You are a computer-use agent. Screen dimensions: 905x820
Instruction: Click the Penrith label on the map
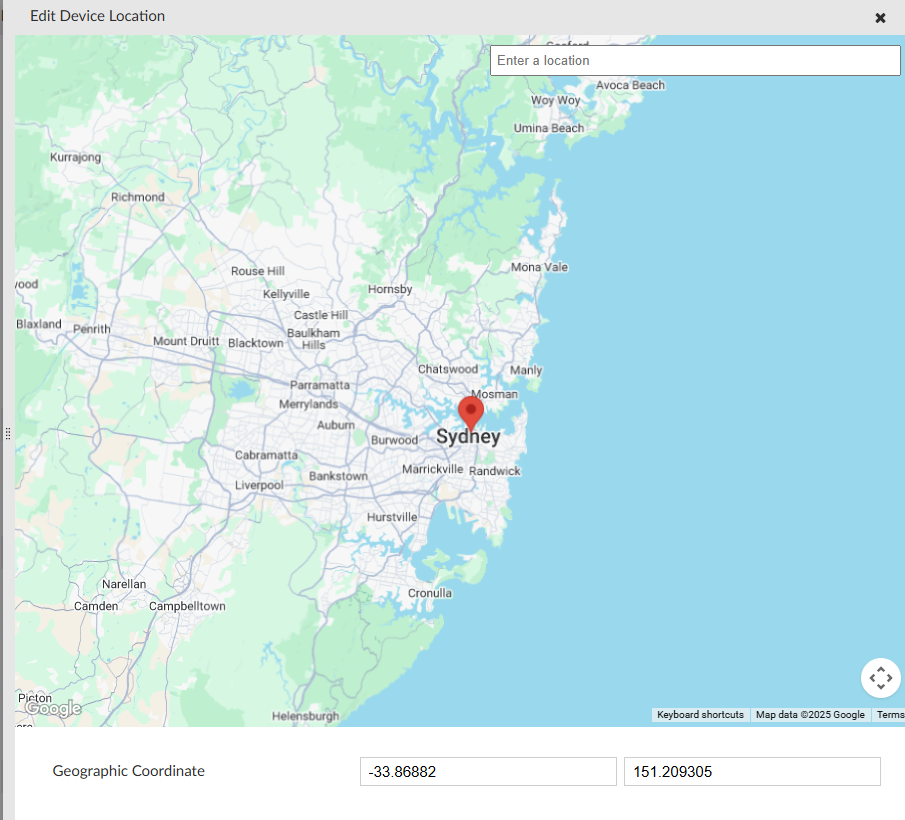click(x=92, y=329)
